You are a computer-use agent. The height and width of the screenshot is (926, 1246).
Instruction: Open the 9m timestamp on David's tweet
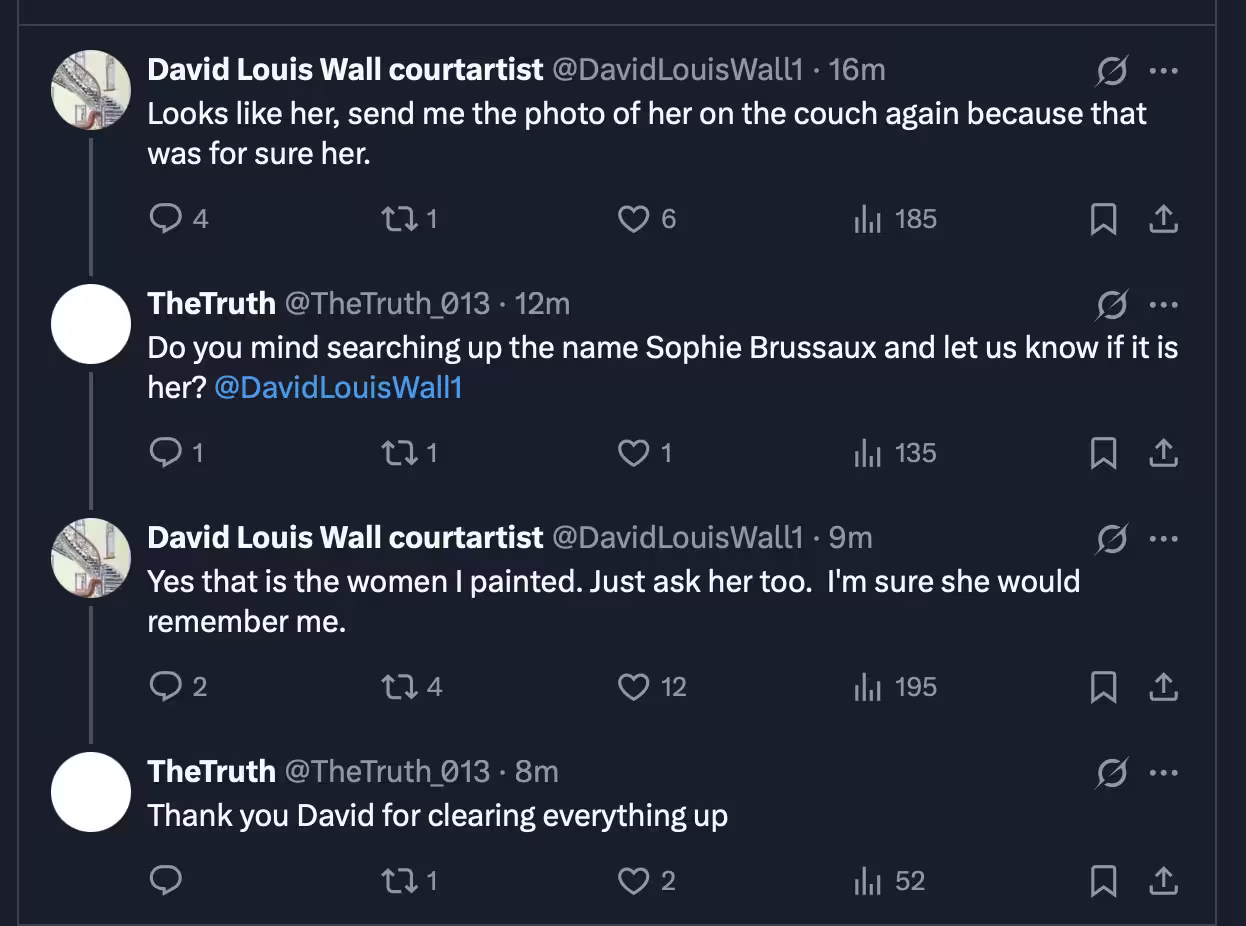pos(851,538)
